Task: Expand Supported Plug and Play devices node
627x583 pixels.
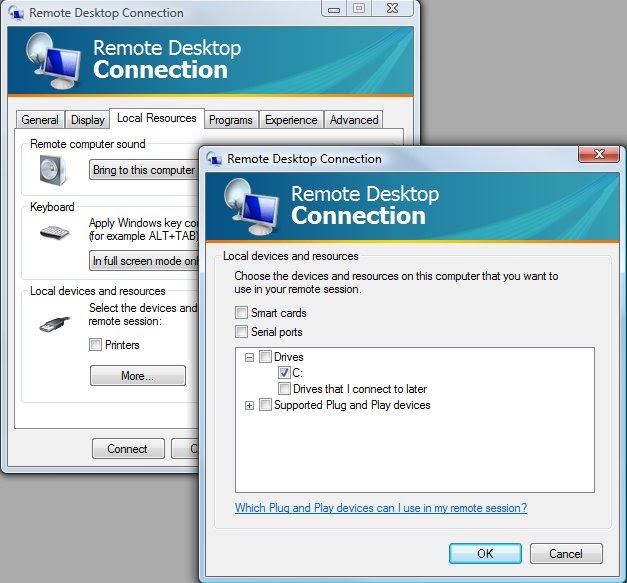Action: coord(249,405)
